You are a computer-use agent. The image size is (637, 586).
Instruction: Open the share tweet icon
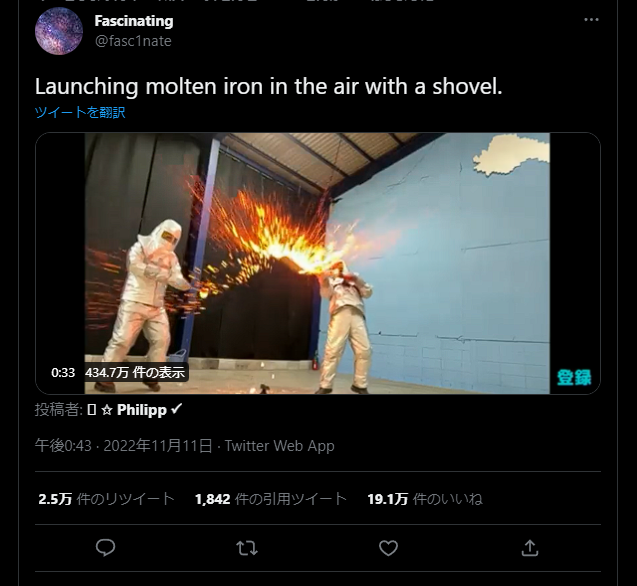pyautogui.click(x=530, y=547)
